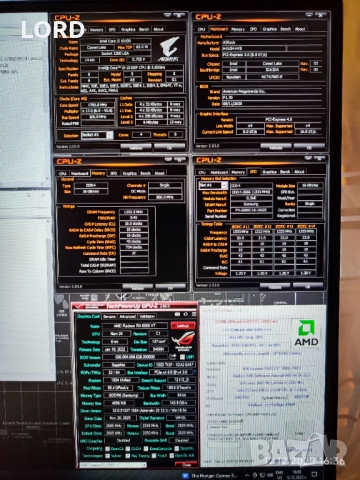Open the taskbar clock and date
Screen dimensions: 360x480
click(295, 475)
